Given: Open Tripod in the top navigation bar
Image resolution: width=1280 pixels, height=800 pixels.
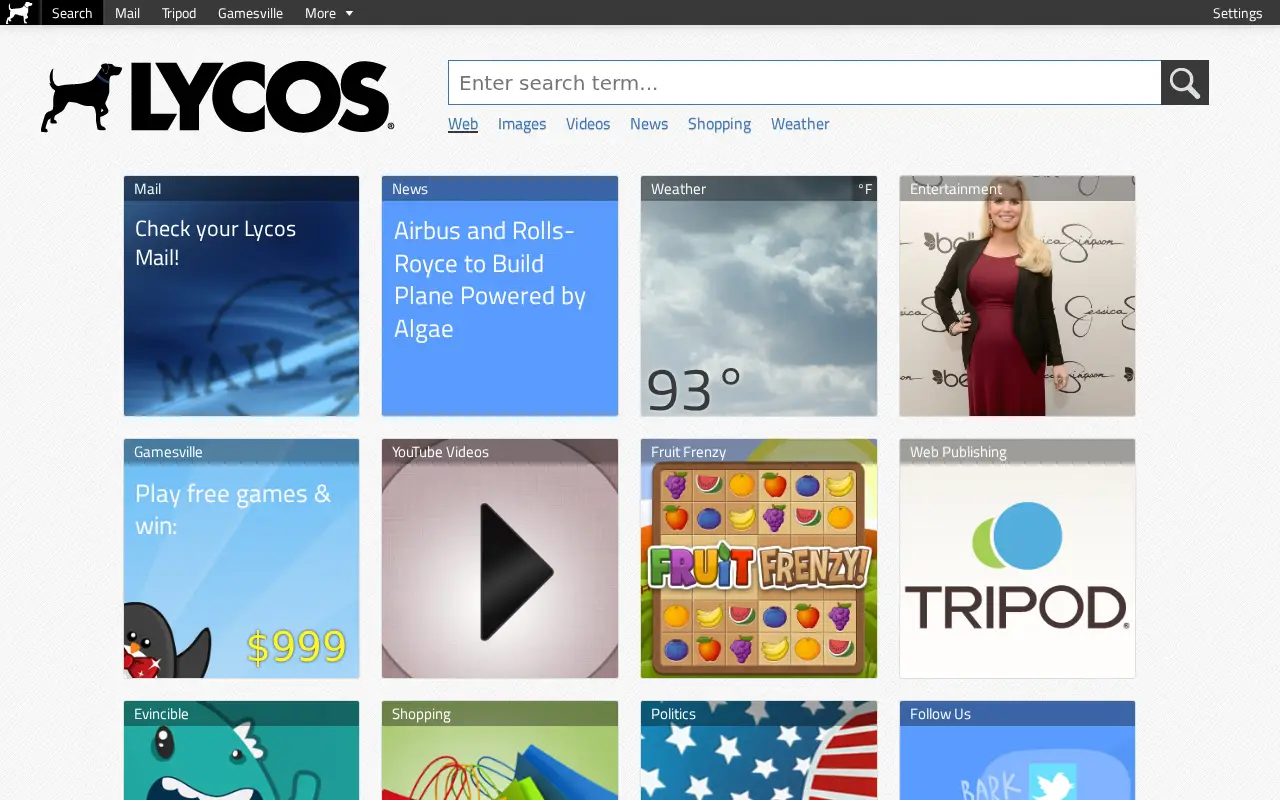Looking at the screenshot, I should 179,13.
